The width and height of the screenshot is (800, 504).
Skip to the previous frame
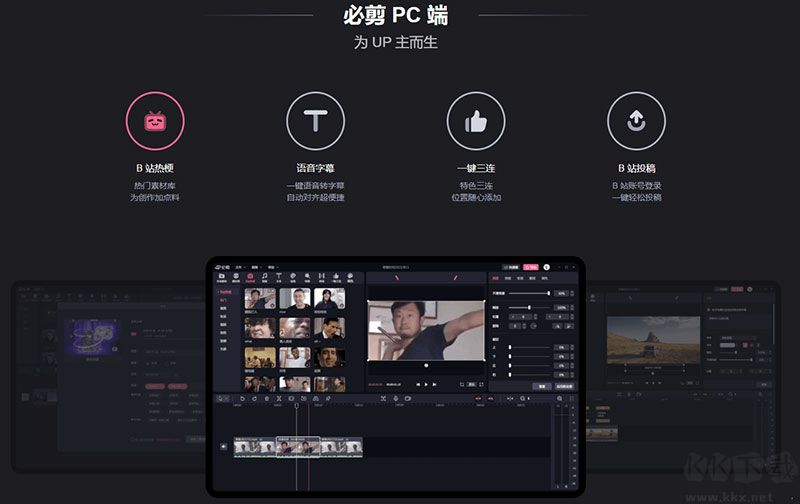click(418, 384)
